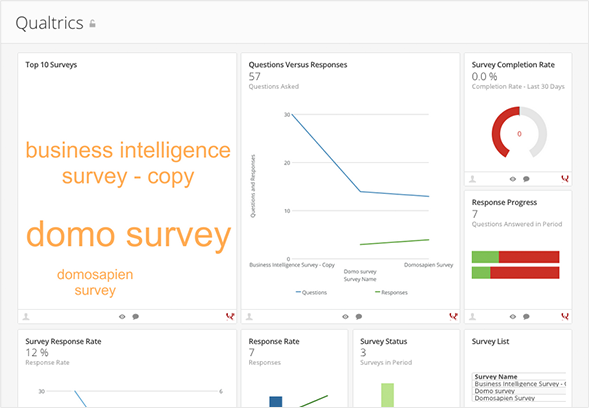Click the red Qualtrics icon on Top 10 Surveys card

(230, 317)
